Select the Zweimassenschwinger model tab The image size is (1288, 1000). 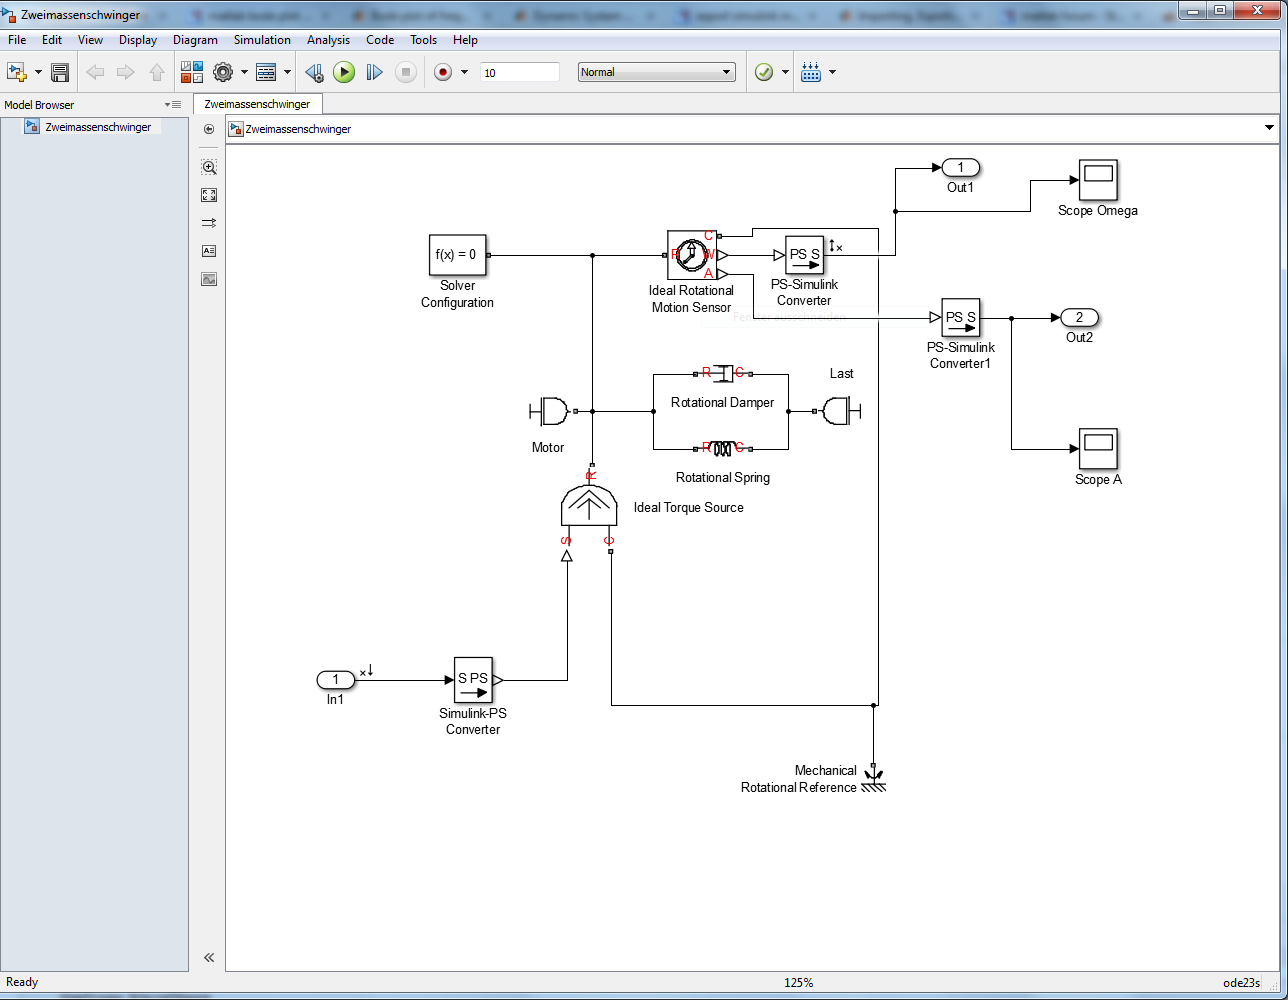(x=257, y=104)
